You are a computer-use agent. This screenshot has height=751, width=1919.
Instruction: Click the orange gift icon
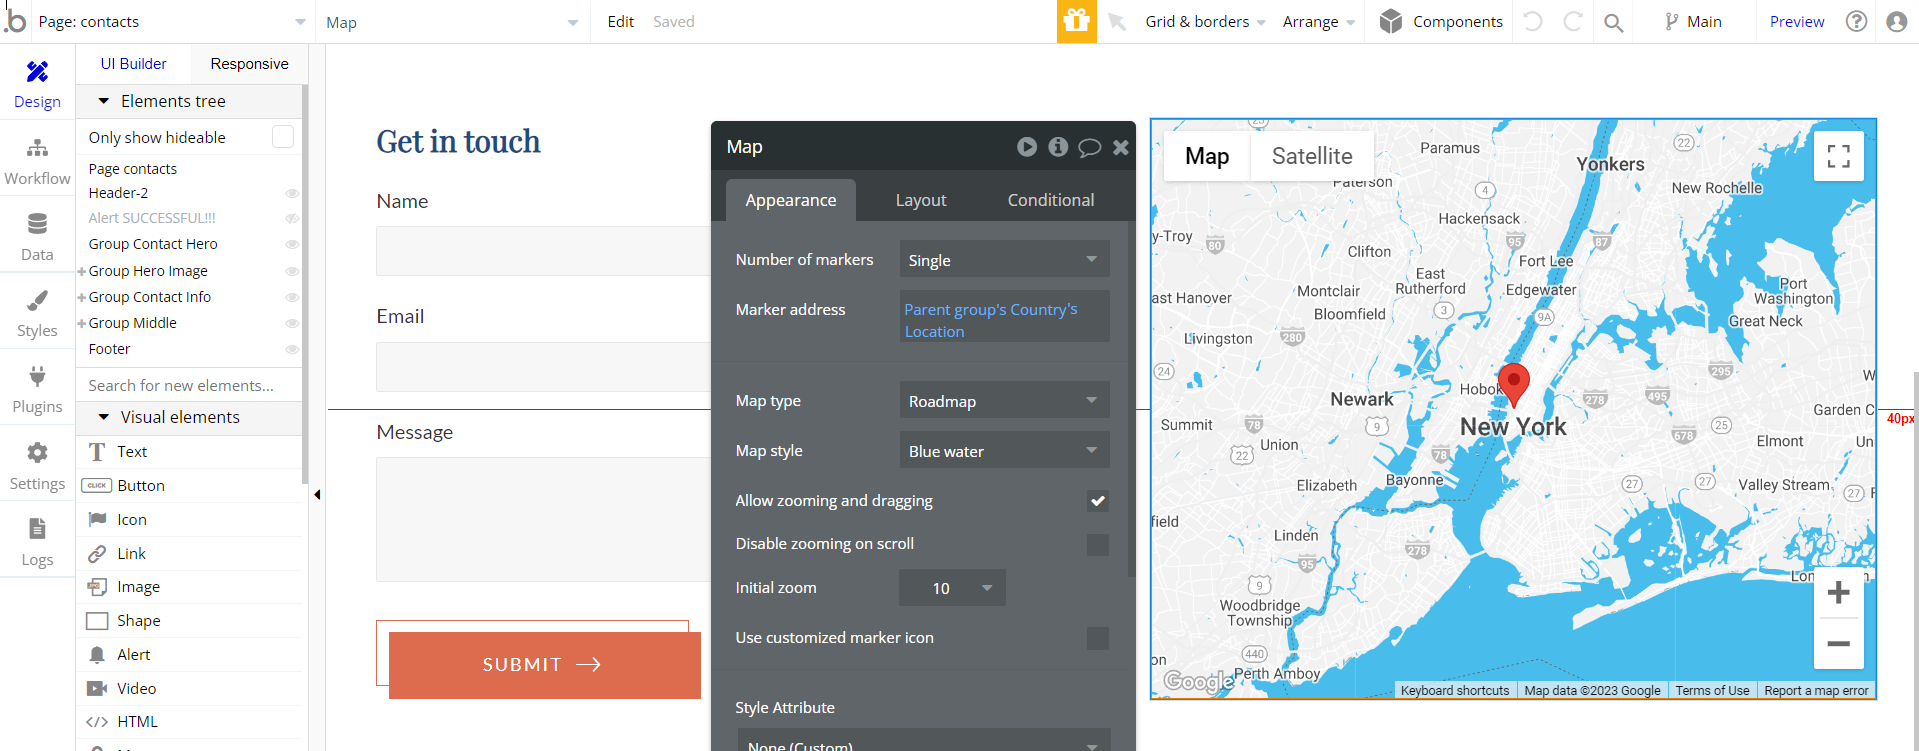coord(1076,21)
